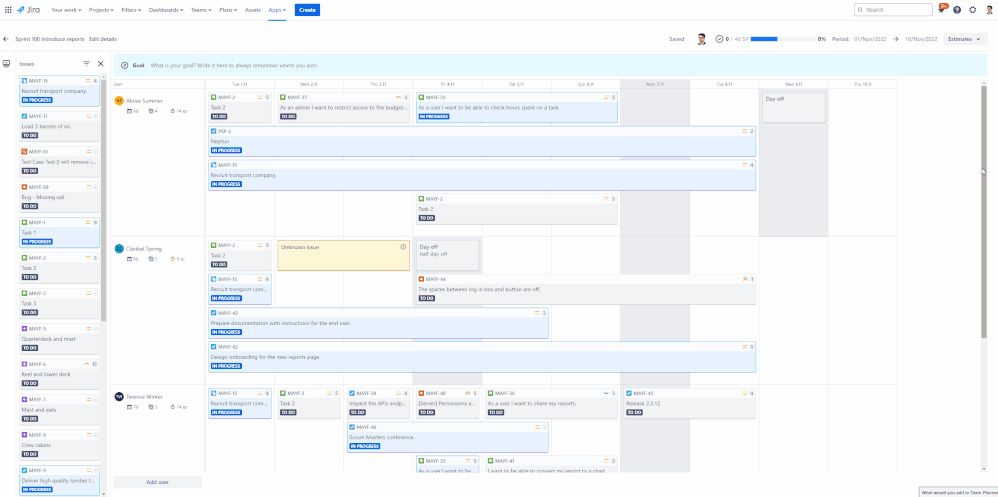Click the arrow between period dates
This screenshot has width=998, height=497.
[x=896, y=39]
